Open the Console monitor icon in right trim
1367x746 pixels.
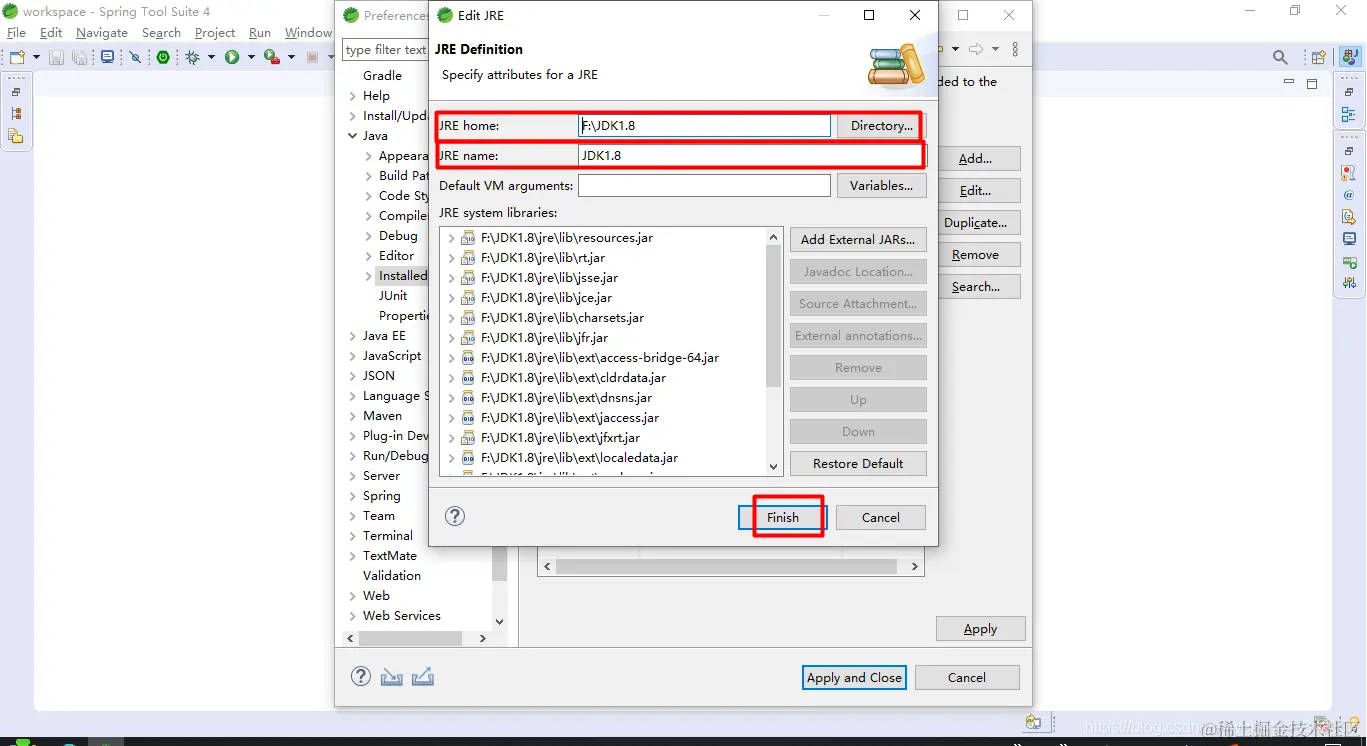pyautogui.click(x=1349, y=239)
